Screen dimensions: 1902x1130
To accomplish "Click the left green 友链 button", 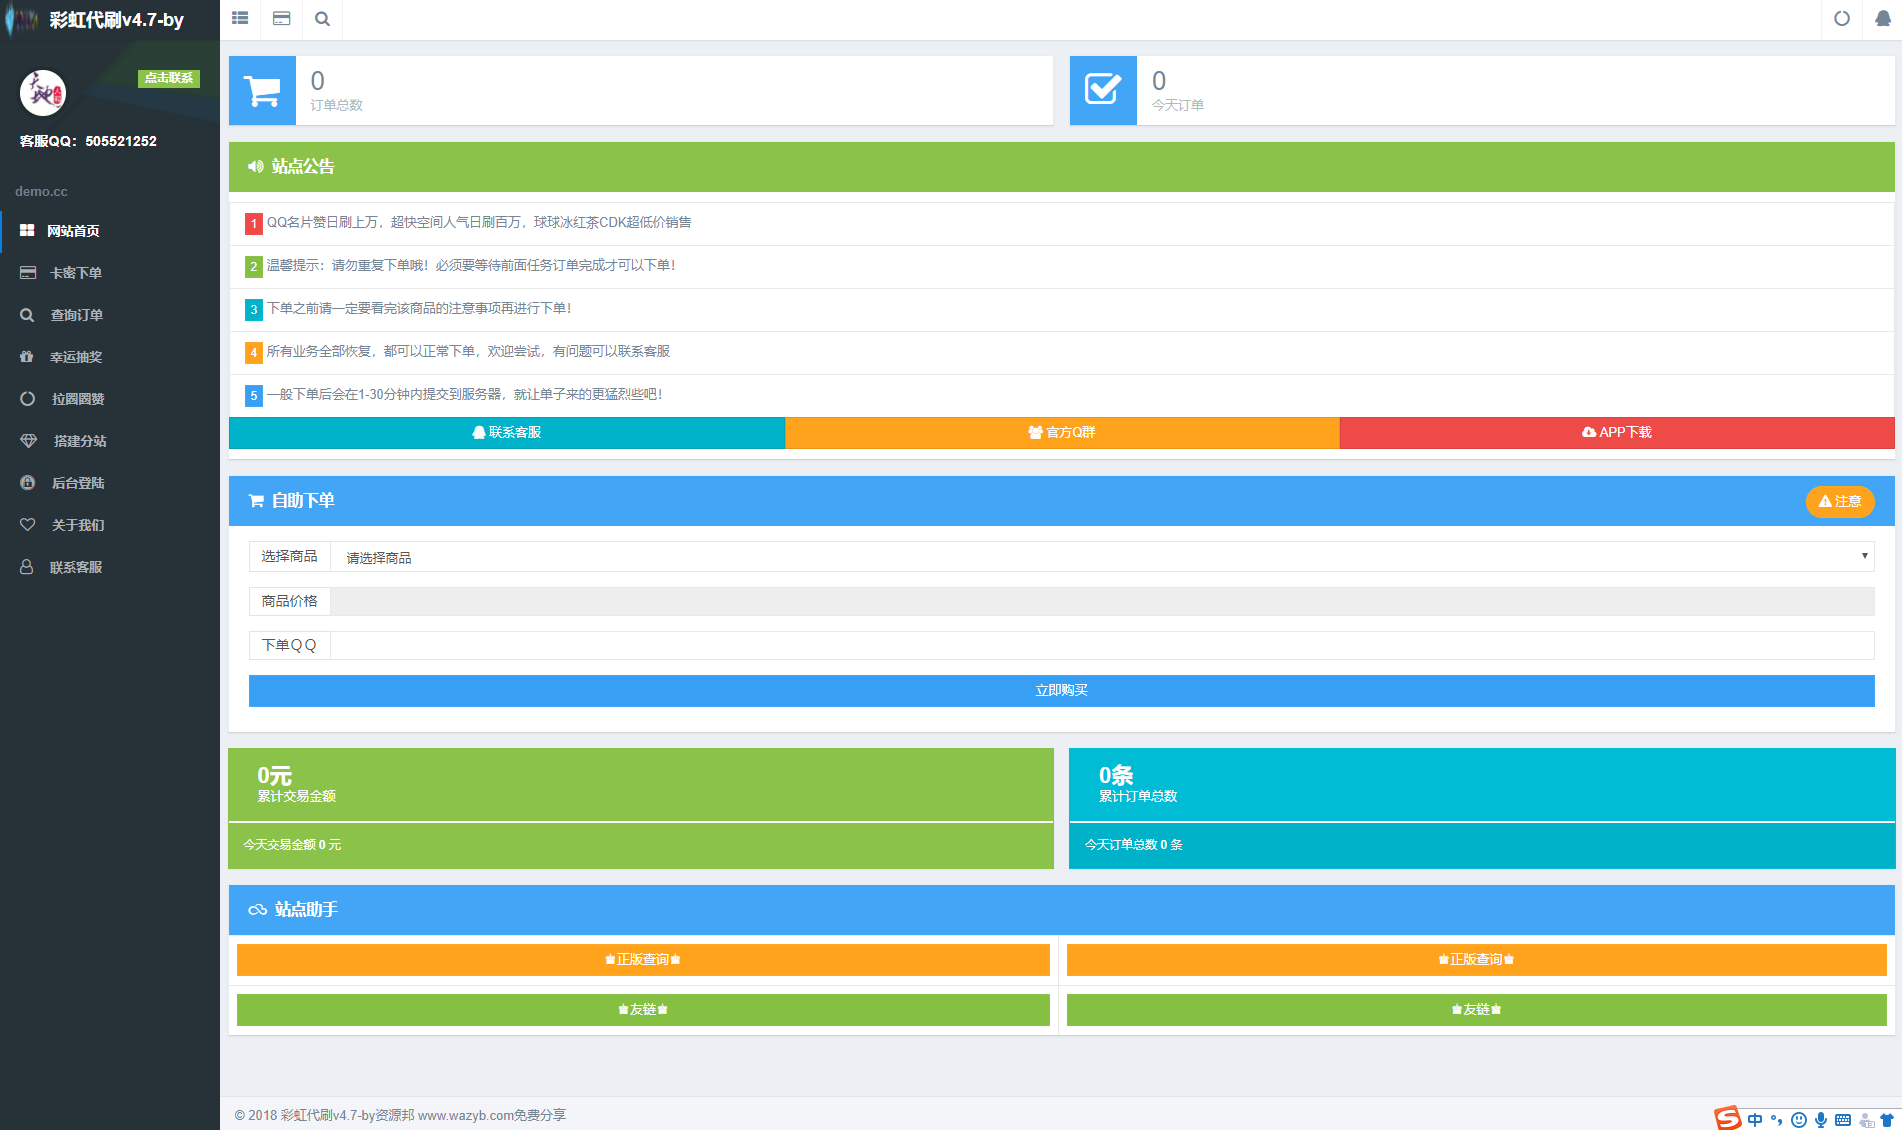I will tap(643, 1010).
